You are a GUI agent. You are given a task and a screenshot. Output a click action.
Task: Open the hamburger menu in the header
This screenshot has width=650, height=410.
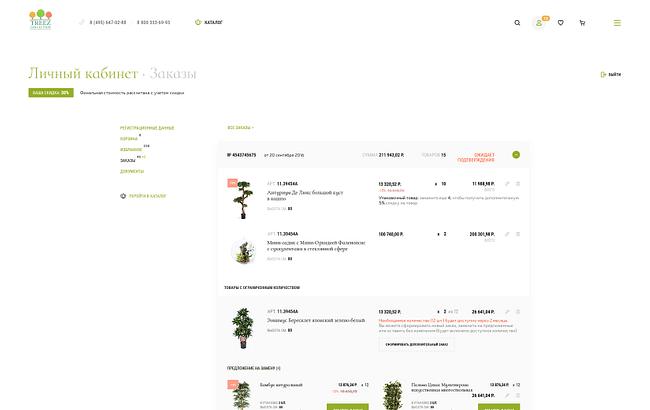(x=617, y=22)
